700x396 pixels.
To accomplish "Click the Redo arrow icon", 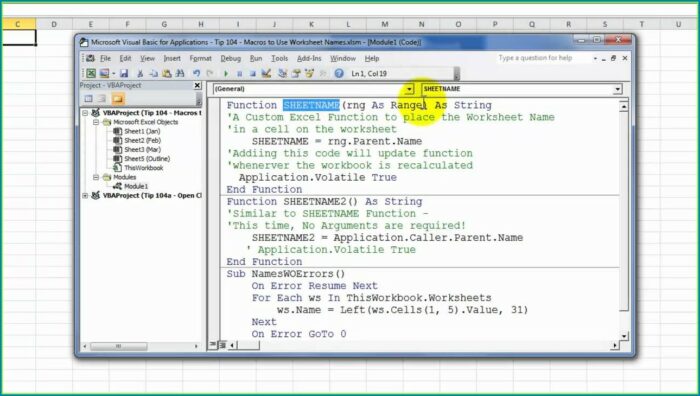I will pyautogui.click(x=210, y=73).
